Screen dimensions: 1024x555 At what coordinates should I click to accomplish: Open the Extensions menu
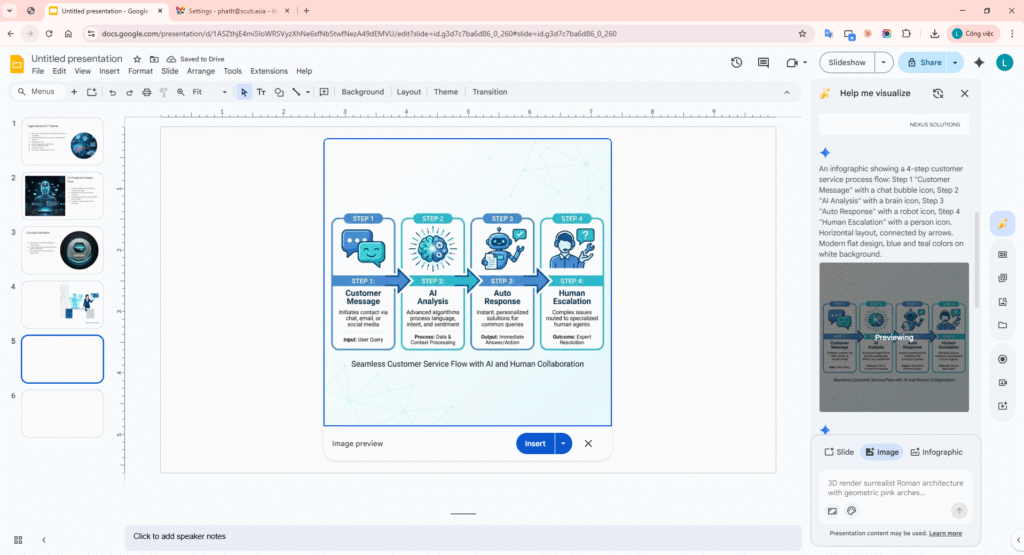tap(268, 71)
